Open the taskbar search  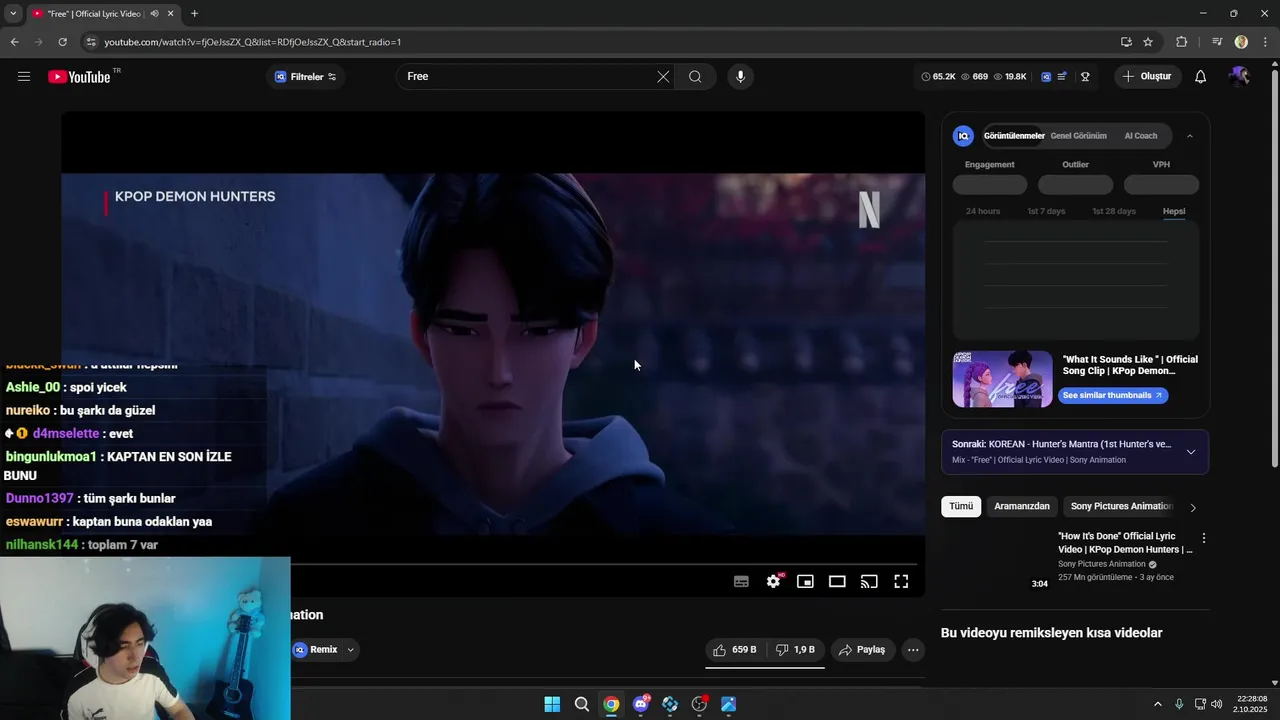pos(582,704)
